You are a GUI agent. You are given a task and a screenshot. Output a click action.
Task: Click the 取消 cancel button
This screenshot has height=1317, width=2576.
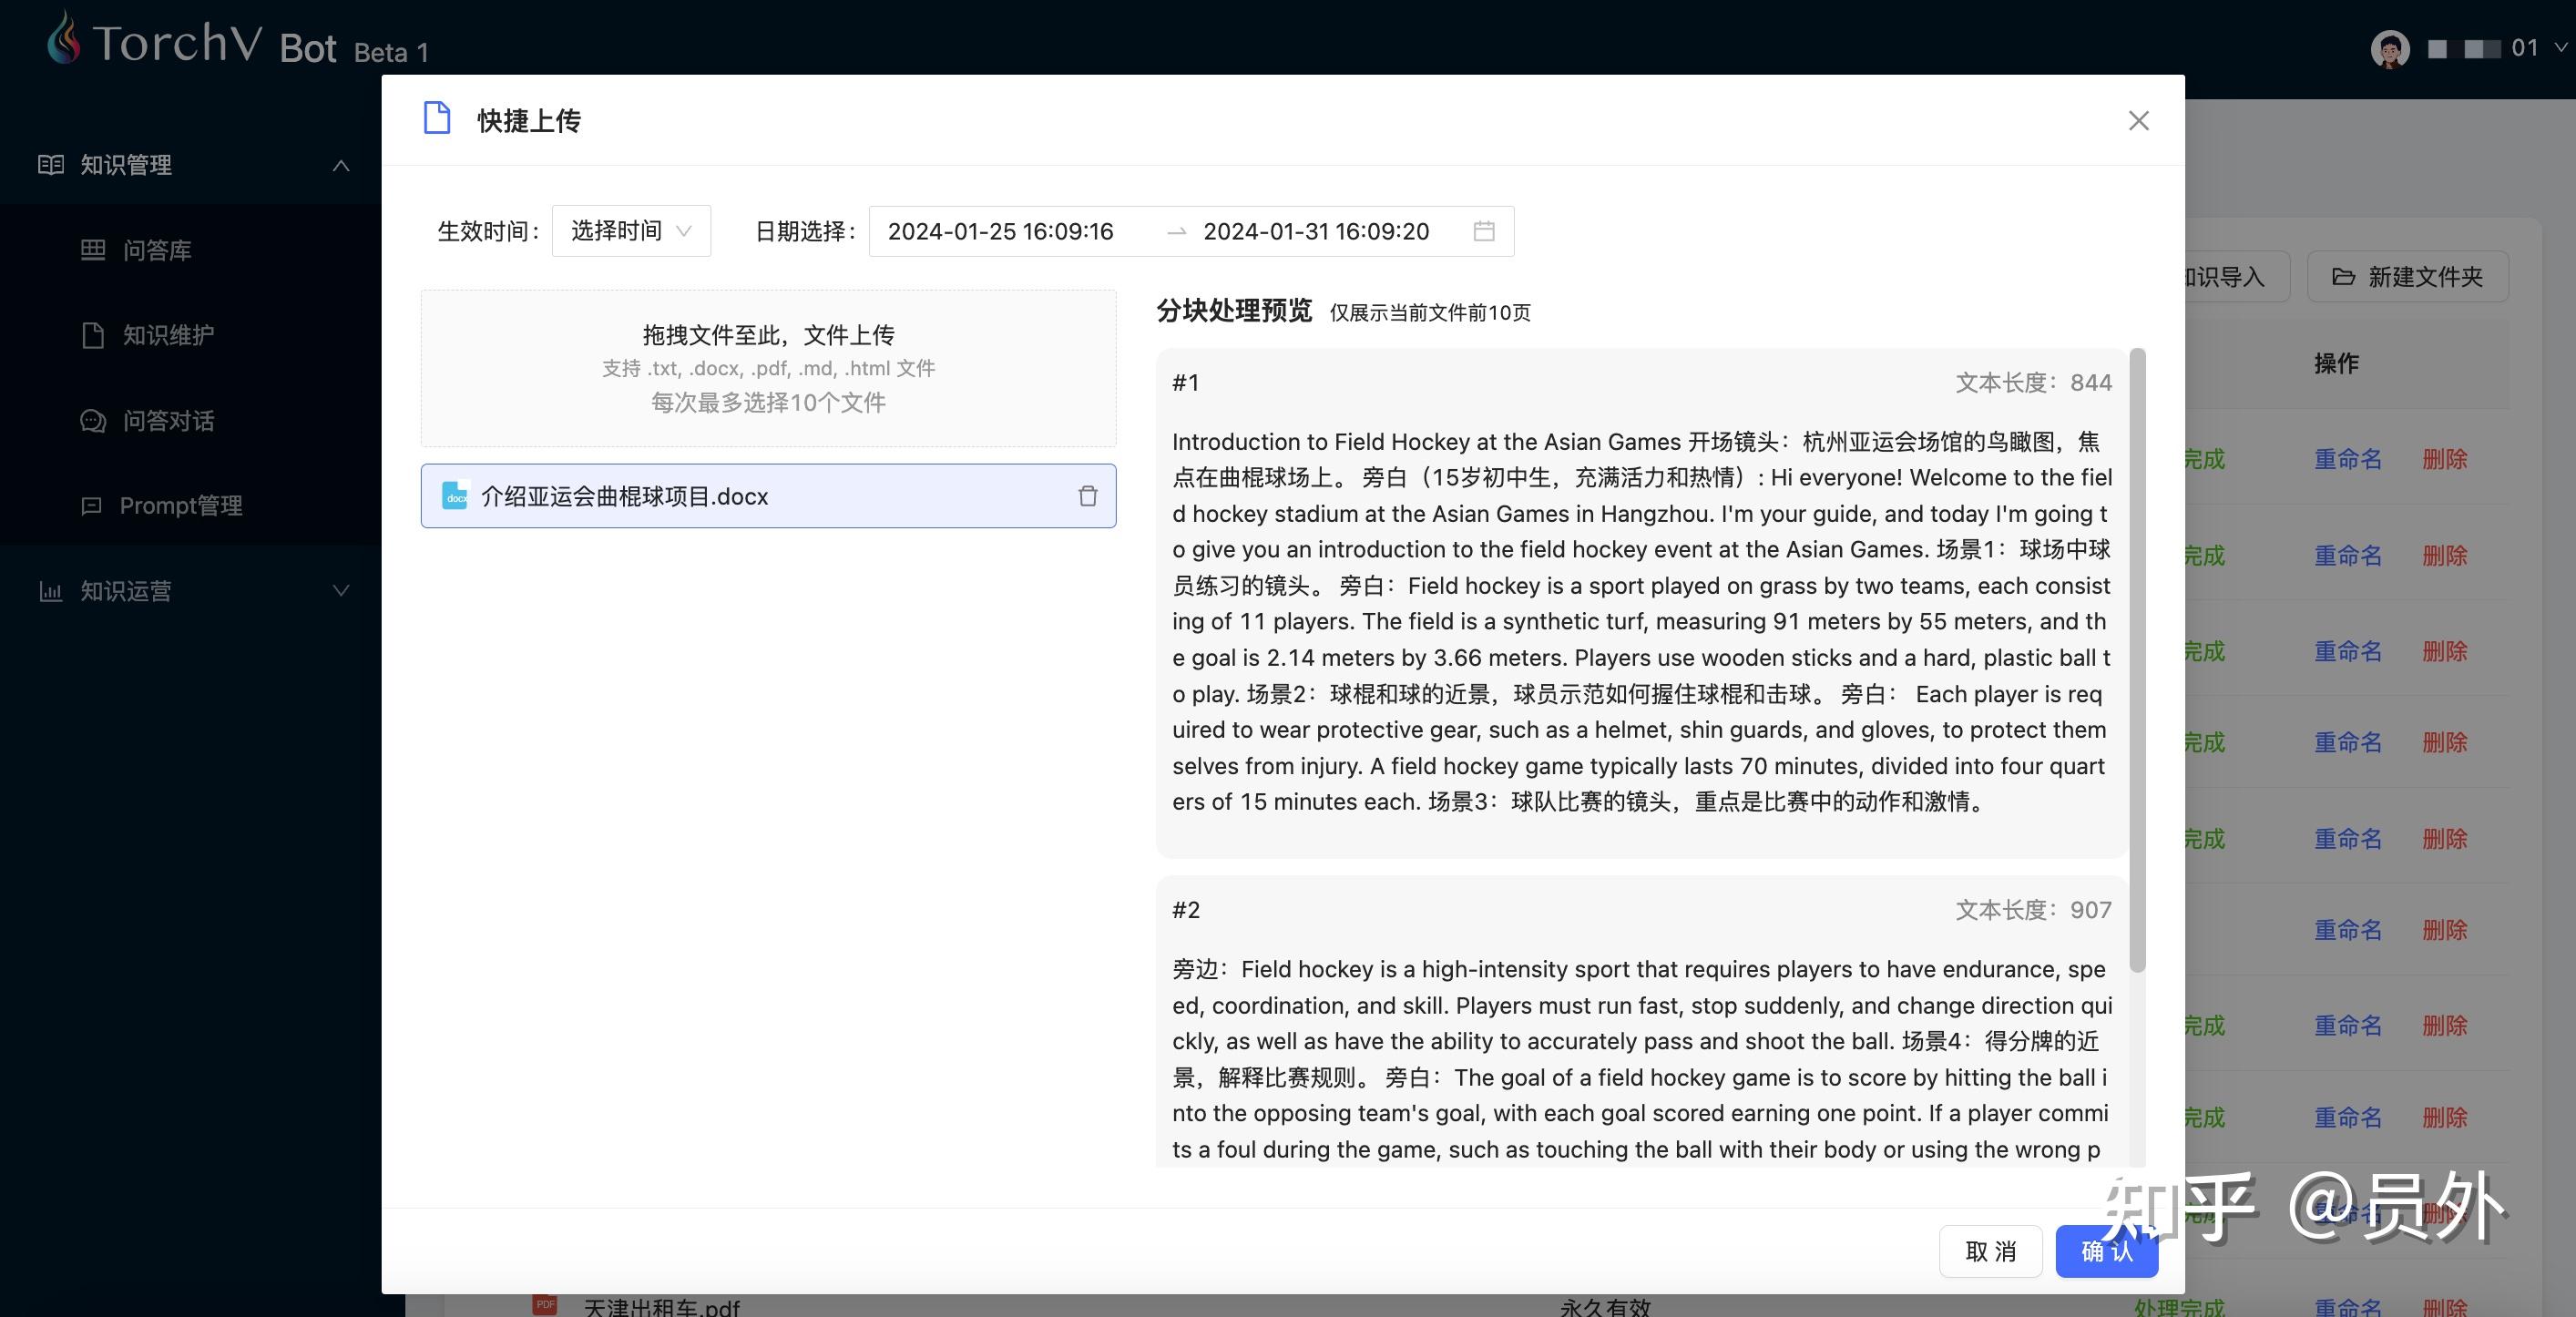pyautogui.click(x=1990, y=1251)
